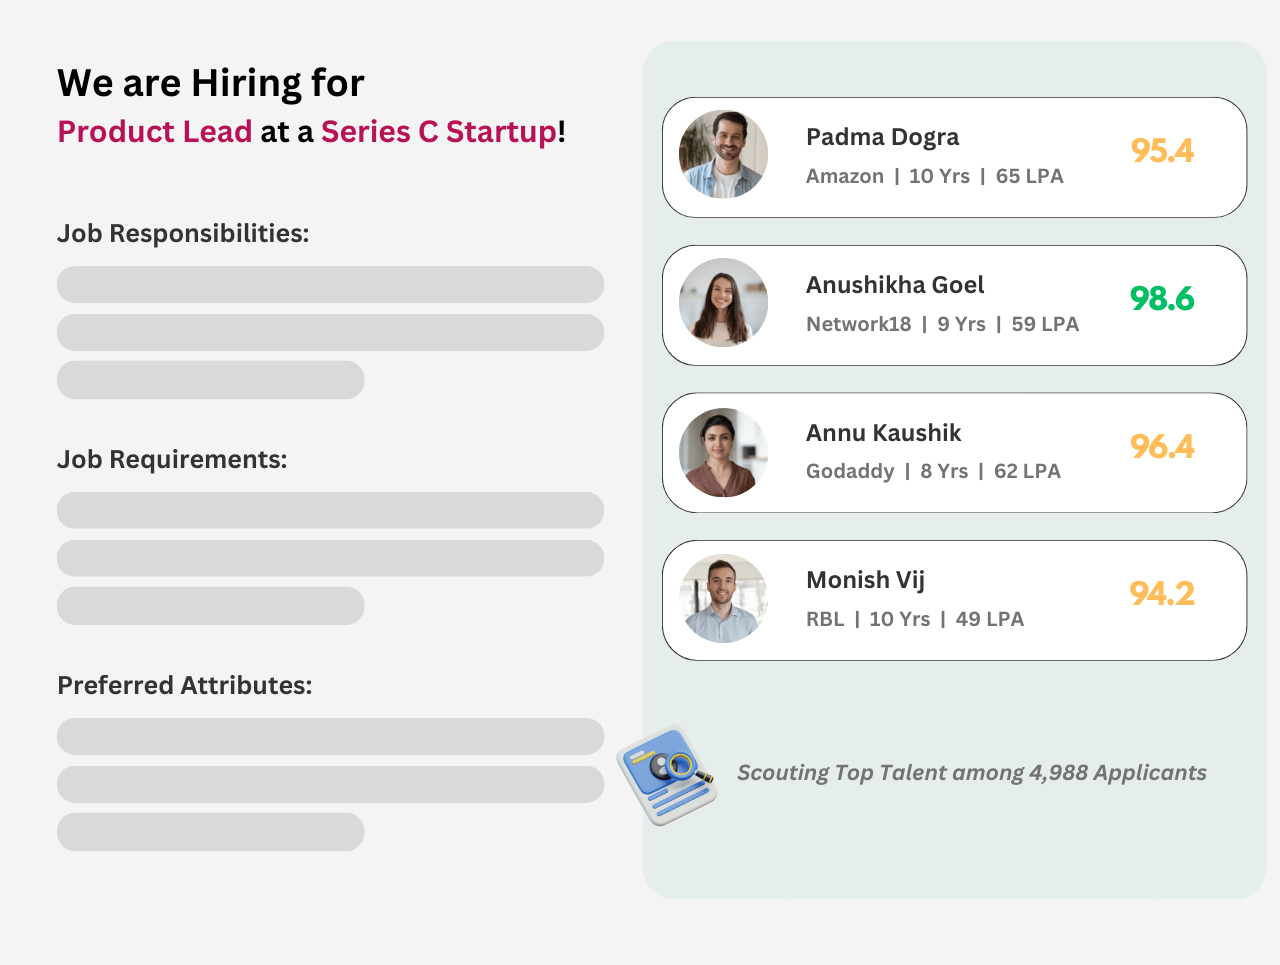Open the Padma Dogra candidate name

click(x=882, y=137)
